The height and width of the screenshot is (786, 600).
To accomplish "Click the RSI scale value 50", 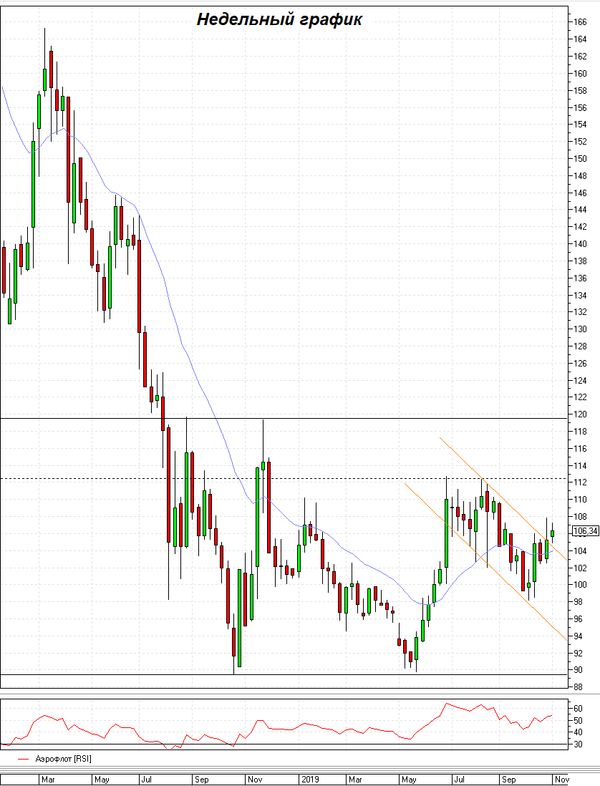I will (578, 720).
